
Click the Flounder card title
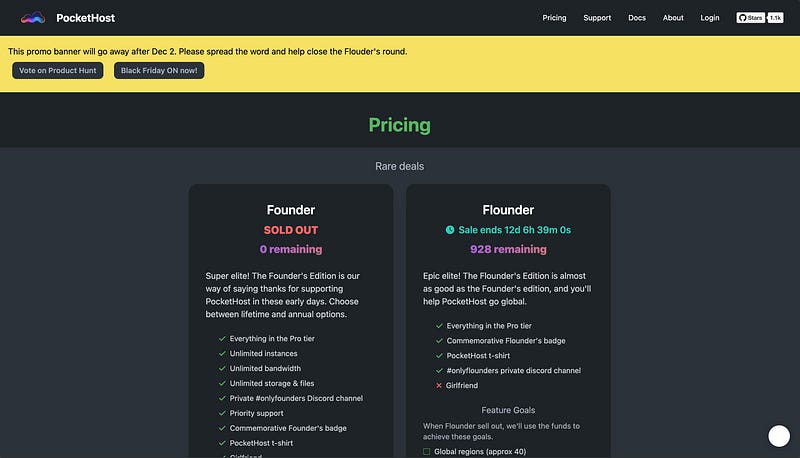(508, 210)
